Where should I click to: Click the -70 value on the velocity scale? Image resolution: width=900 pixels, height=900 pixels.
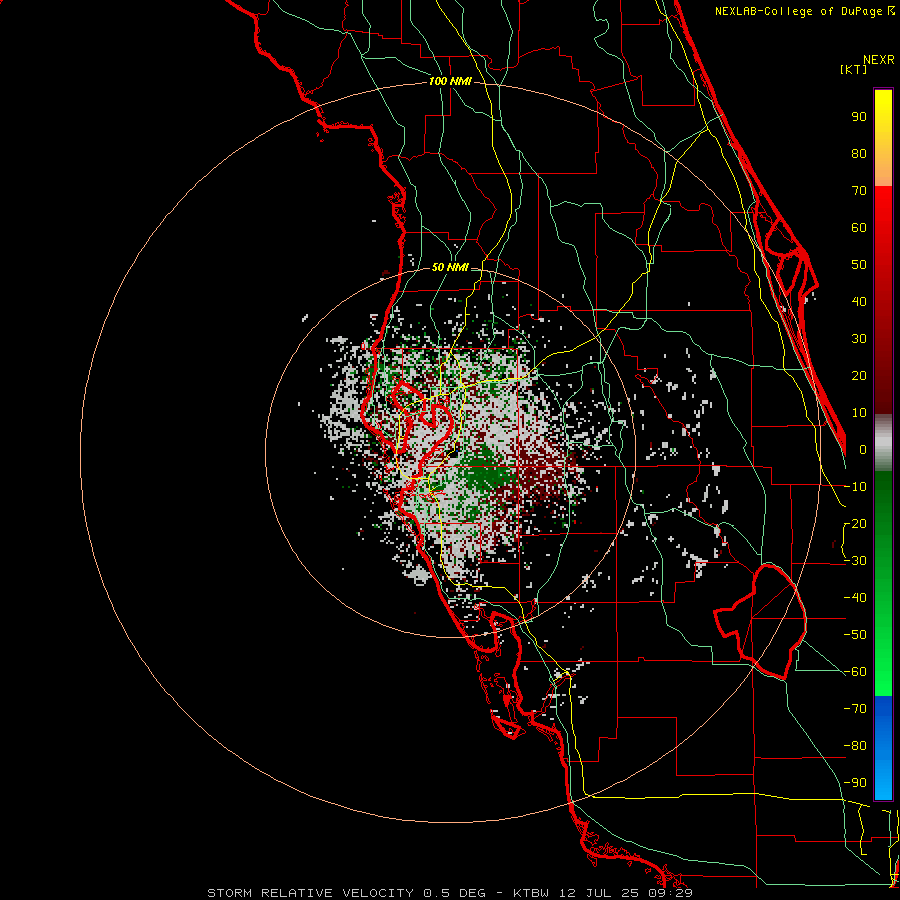[855, 709]
